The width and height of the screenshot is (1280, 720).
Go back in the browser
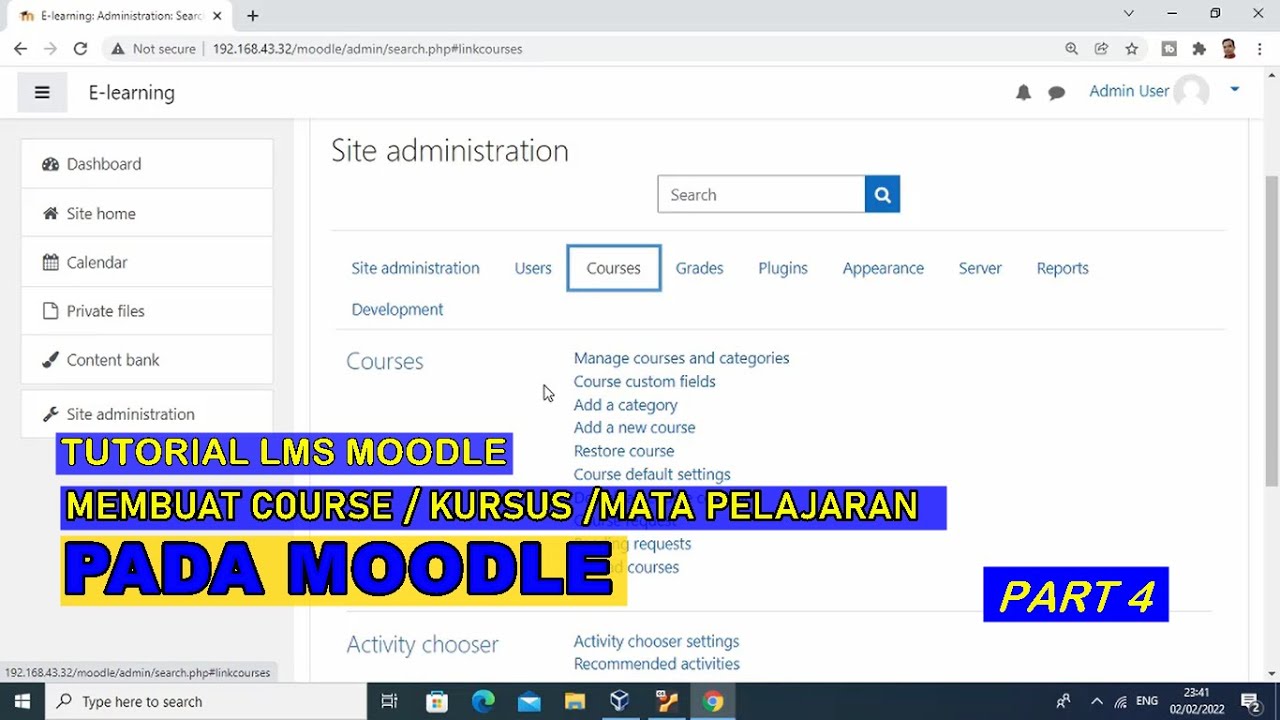[20, 48]
